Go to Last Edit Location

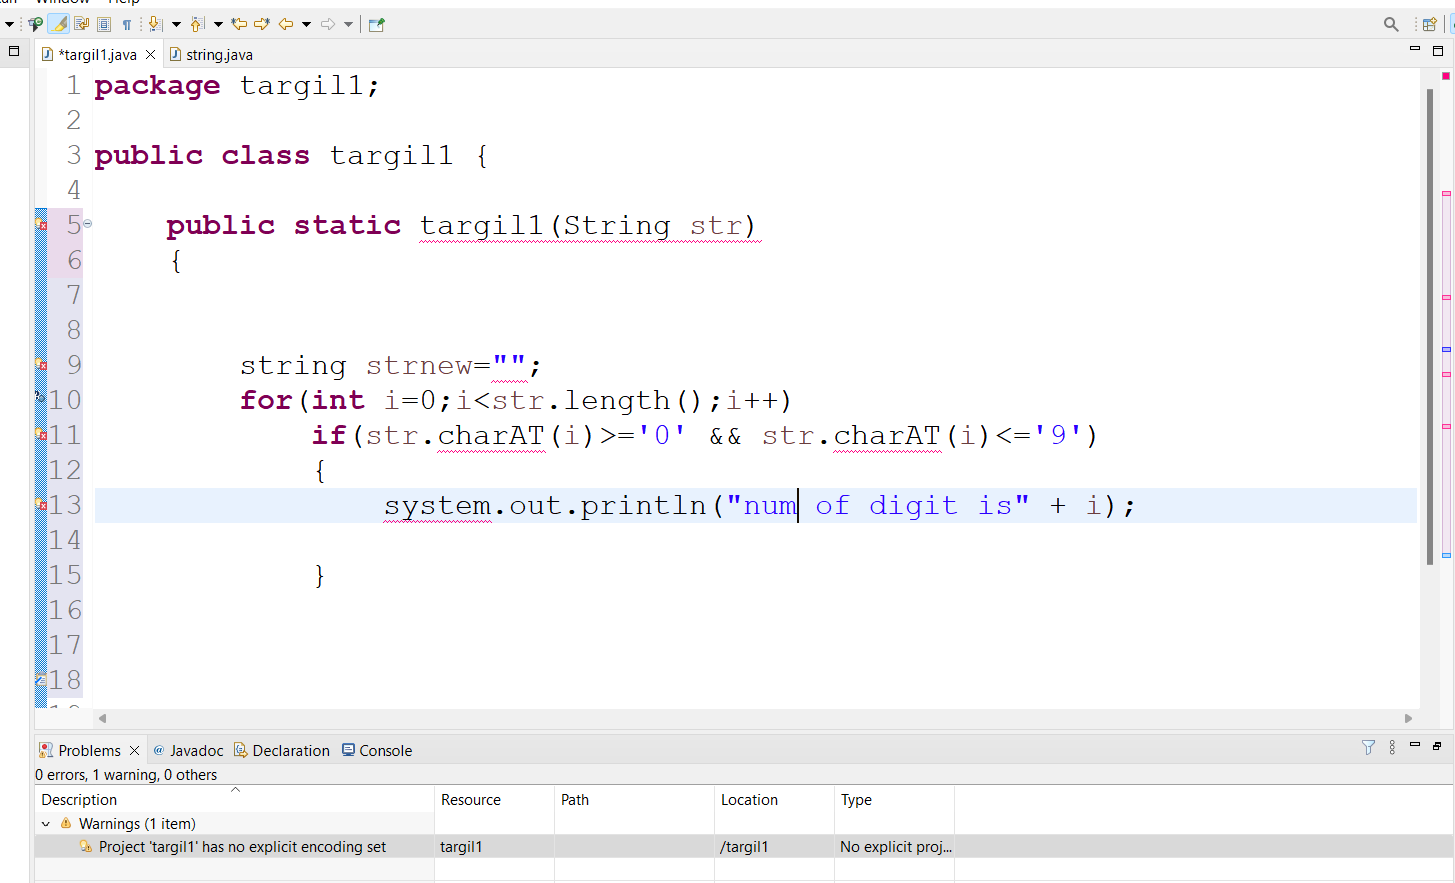[x=239, y=24]
